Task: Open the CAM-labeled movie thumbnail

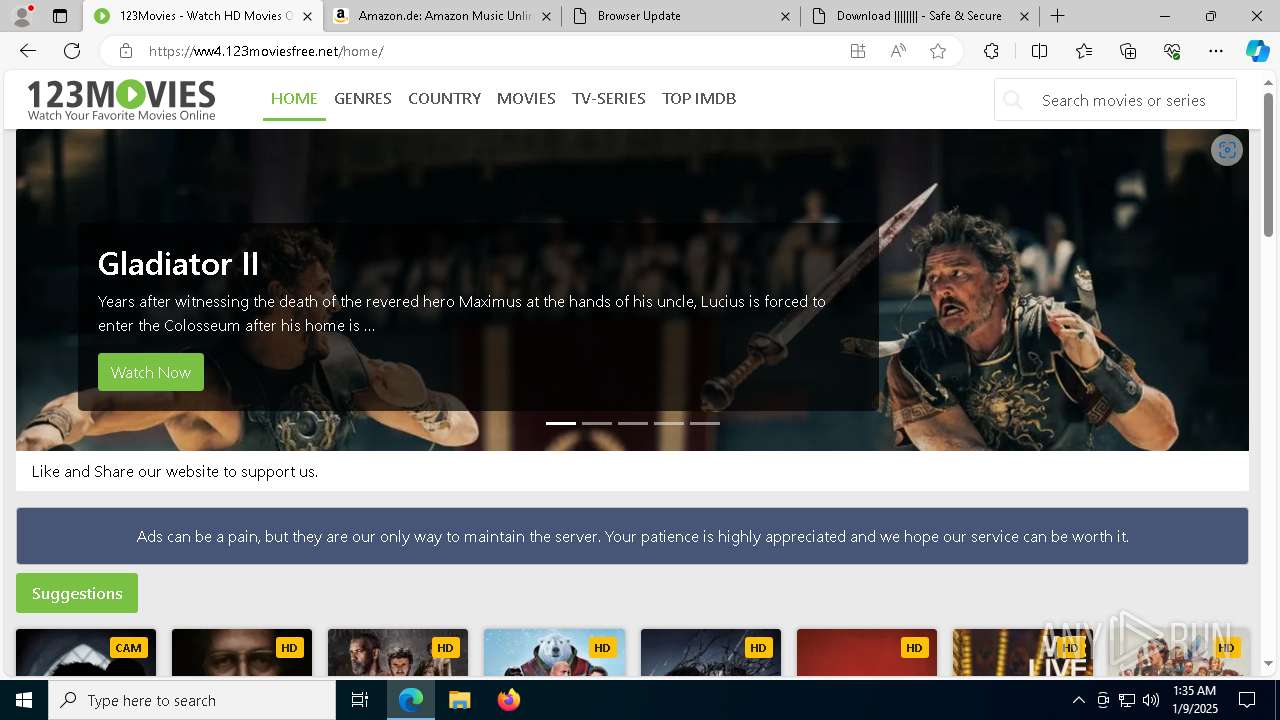Action: click(86, 653)
